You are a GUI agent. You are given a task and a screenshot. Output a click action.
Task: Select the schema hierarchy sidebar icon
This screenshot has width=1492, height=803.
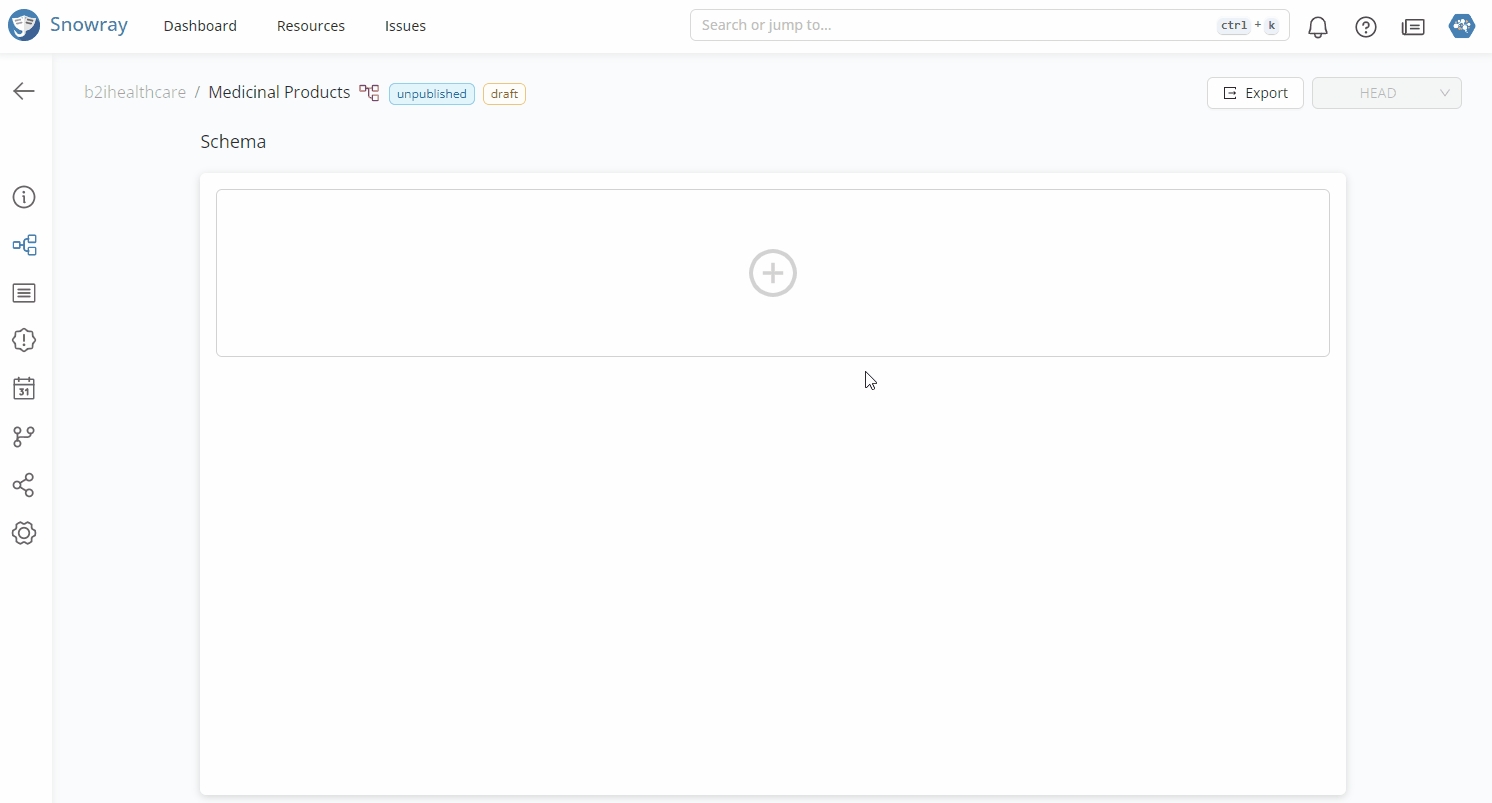click(x=24, y=245)
